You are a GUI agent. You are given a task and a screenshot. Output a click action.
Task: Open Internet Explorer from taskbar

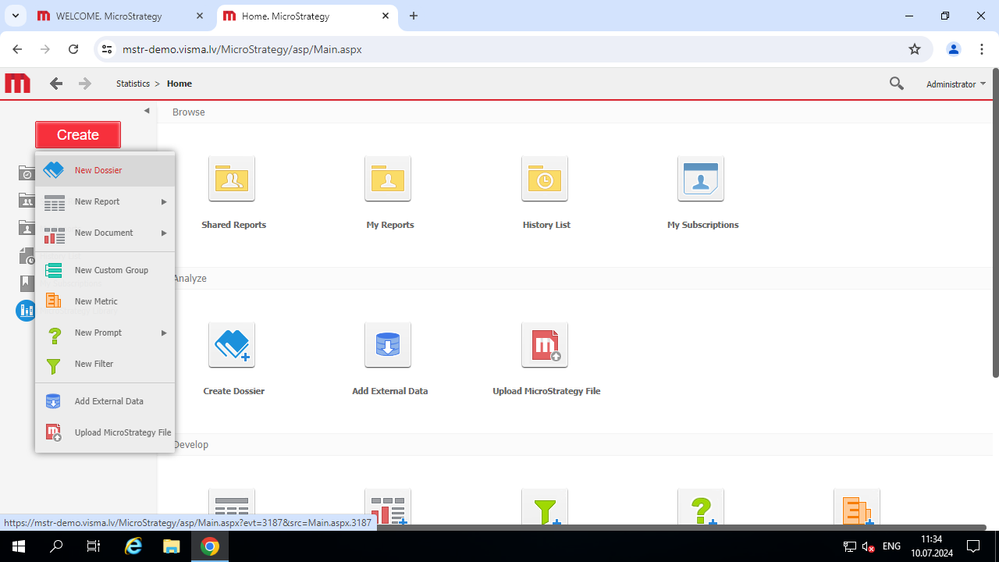(x=133, y=546)
